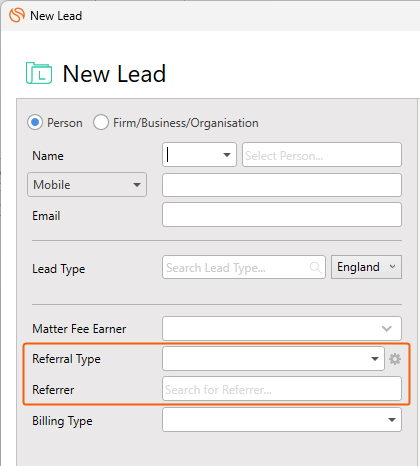Click the magnifier icon in Lead Type search
This screenshot has height=466, width=420.
[x=315, y=267]
